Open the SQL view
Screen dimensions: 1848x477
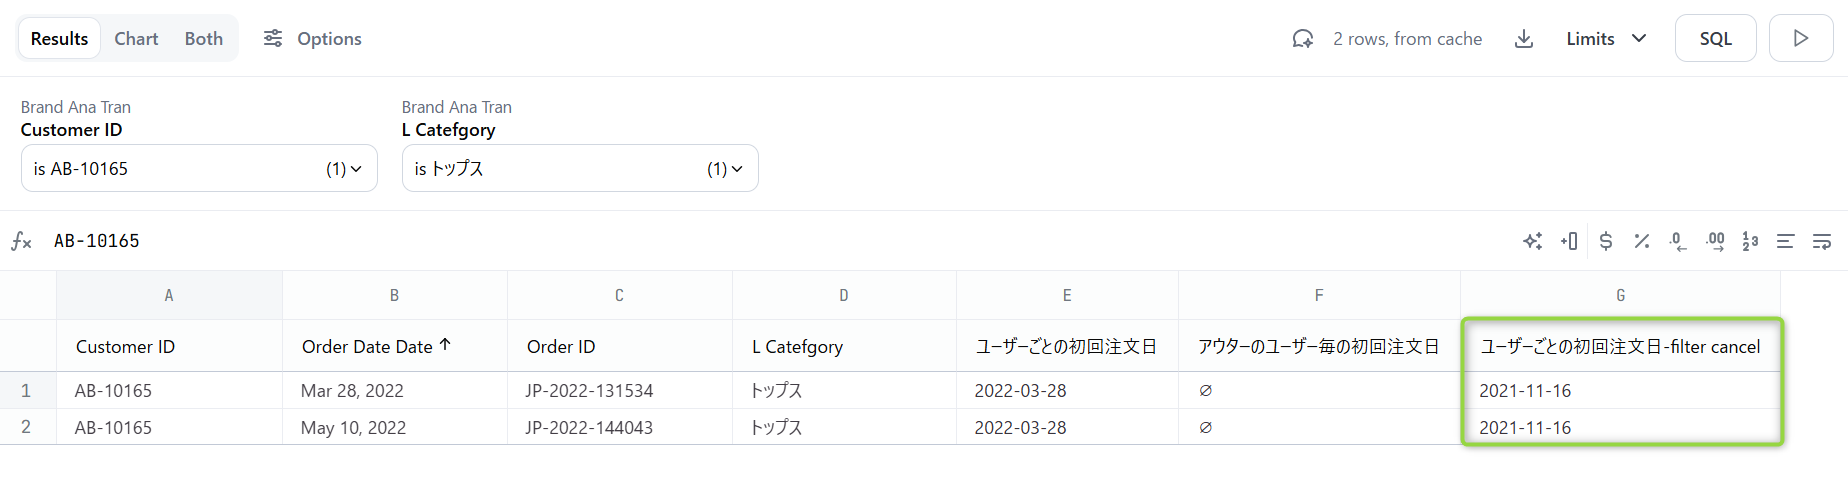tap(1715, 39)
